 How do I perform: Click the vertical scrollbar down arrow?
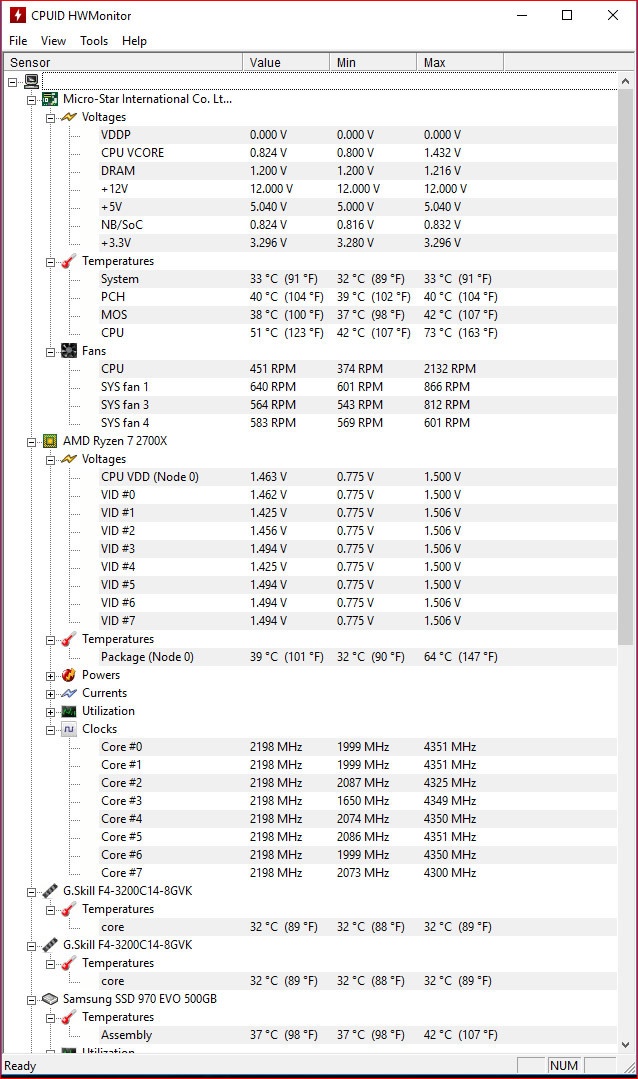pyautogui.click(x=627, y=1044)
